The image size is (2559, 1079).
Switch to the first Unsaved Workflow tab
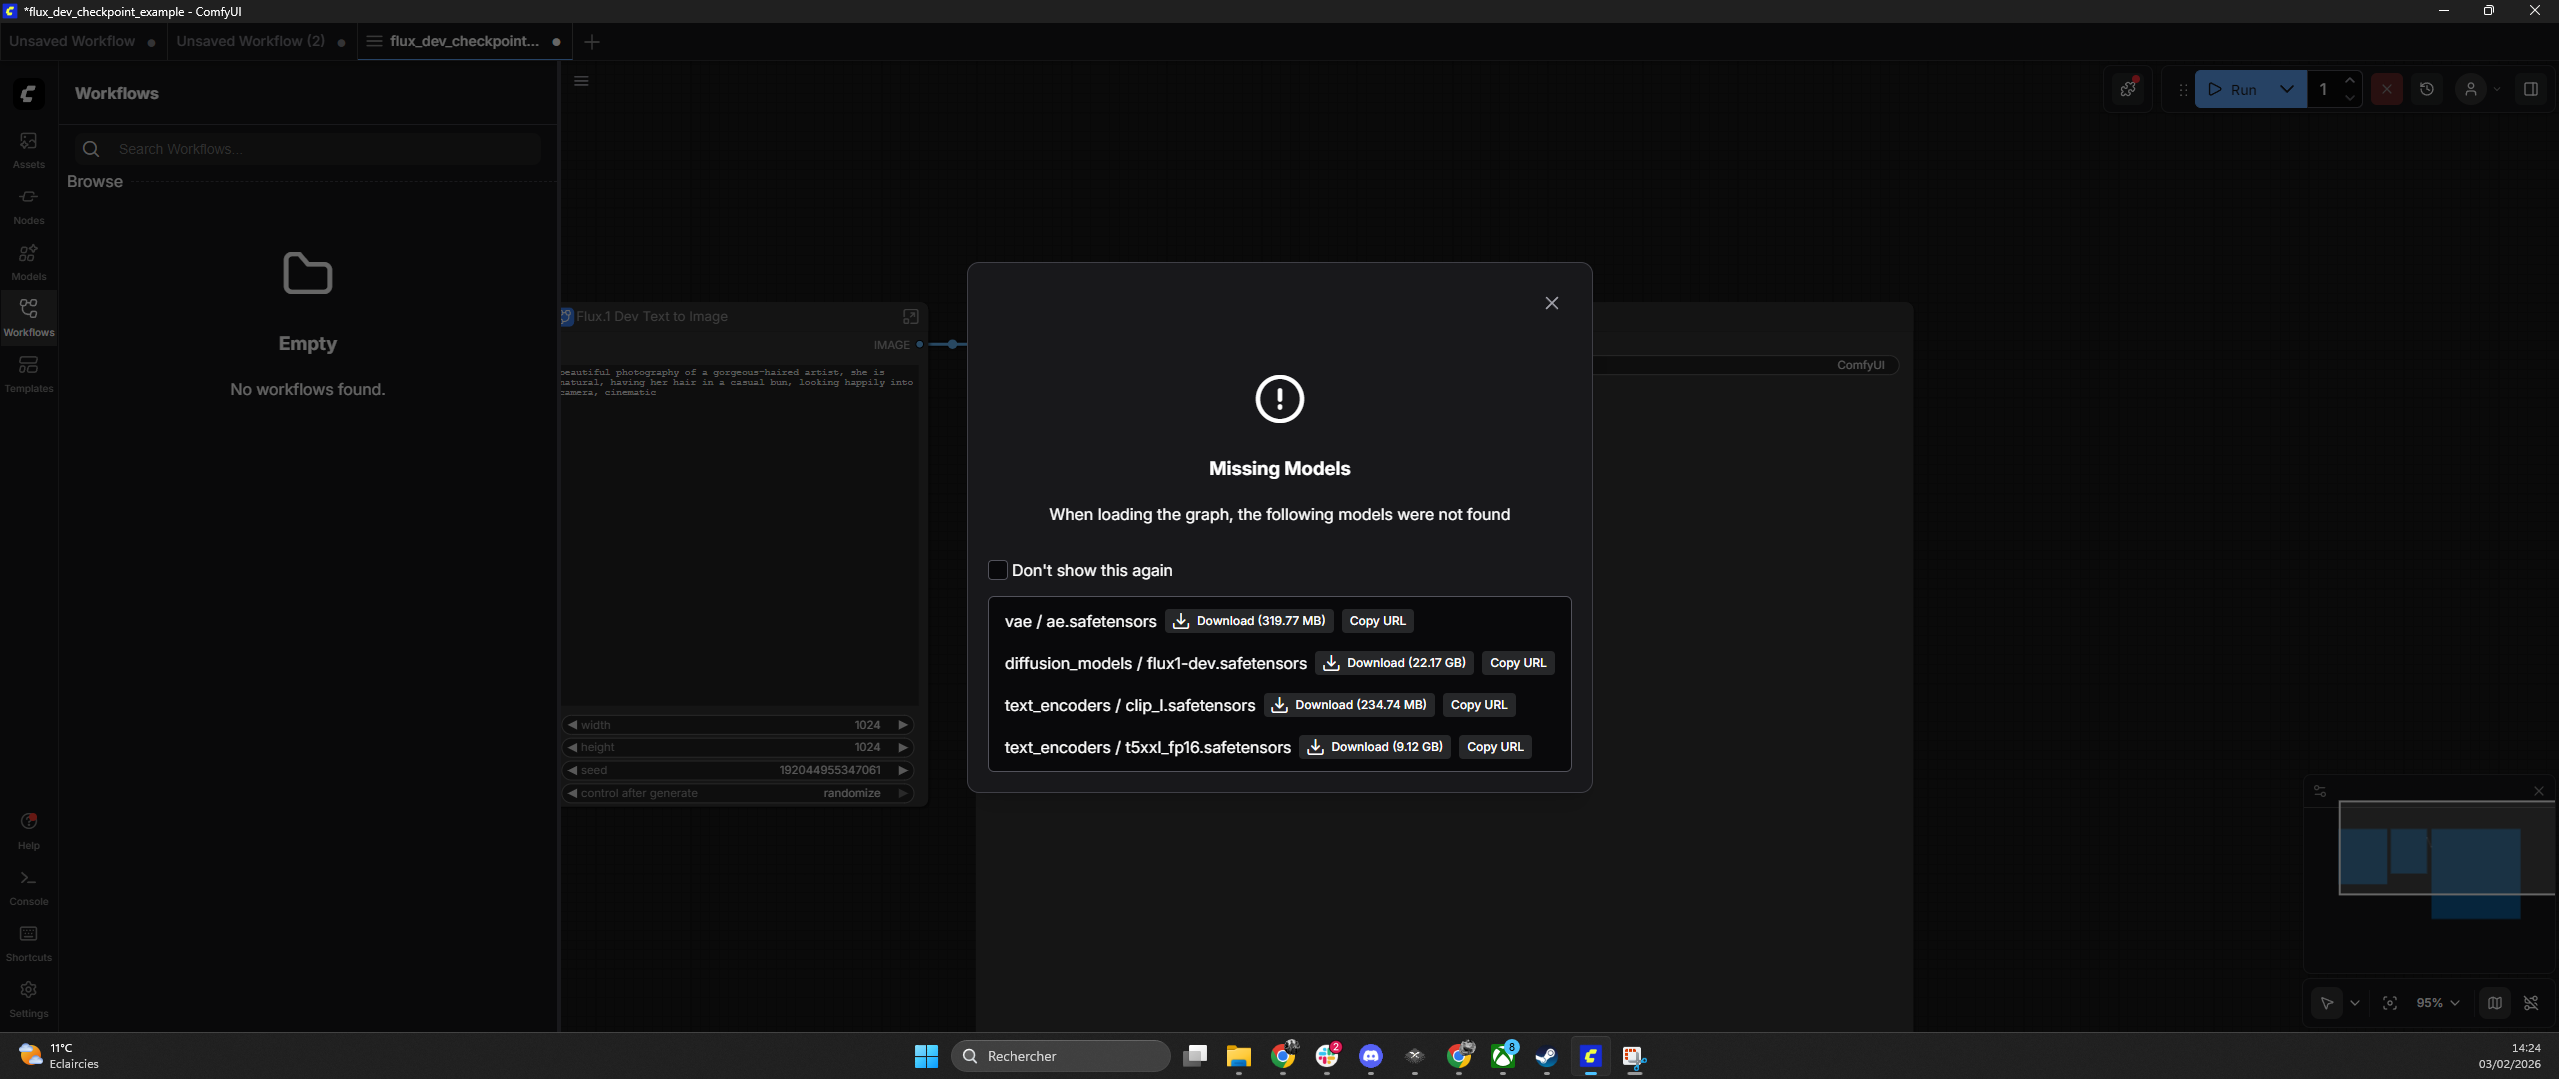point(72,41)
